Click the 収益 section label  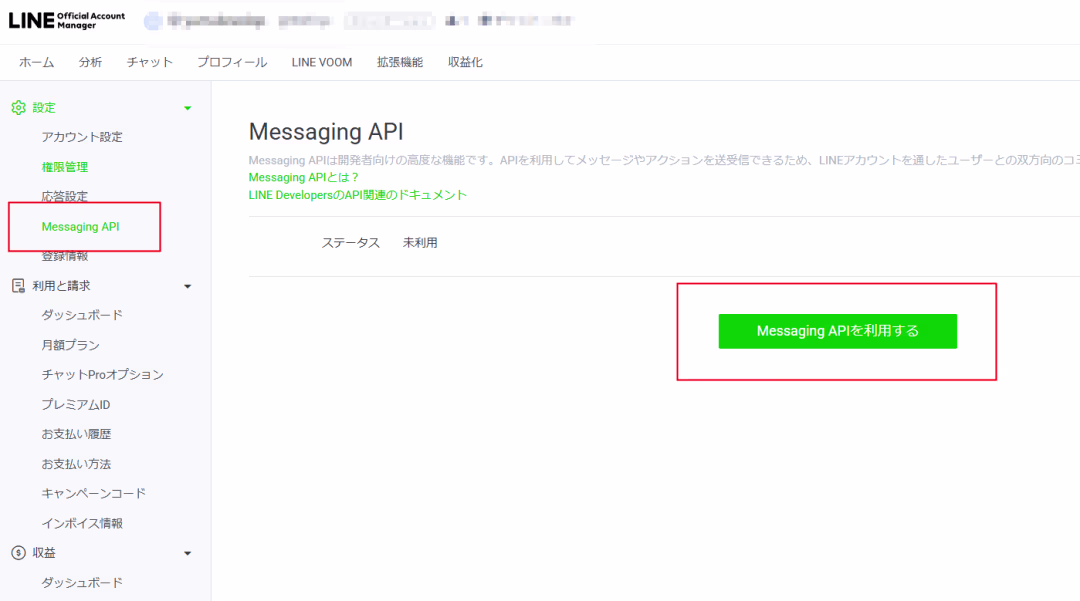[43, 553]
